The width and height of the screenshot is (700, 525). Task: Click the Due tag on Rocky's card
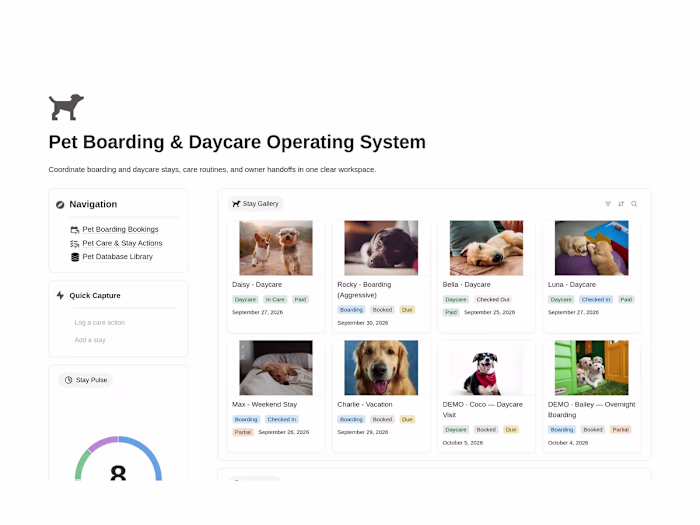click(407, 310)
